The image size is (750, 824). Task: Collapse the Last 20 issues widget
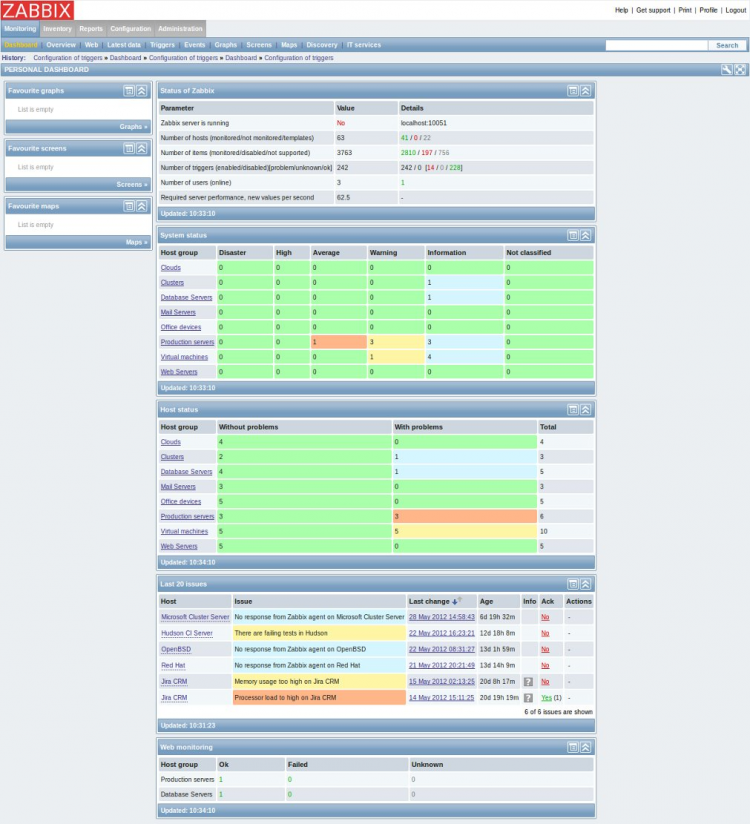tap(585, 584)
